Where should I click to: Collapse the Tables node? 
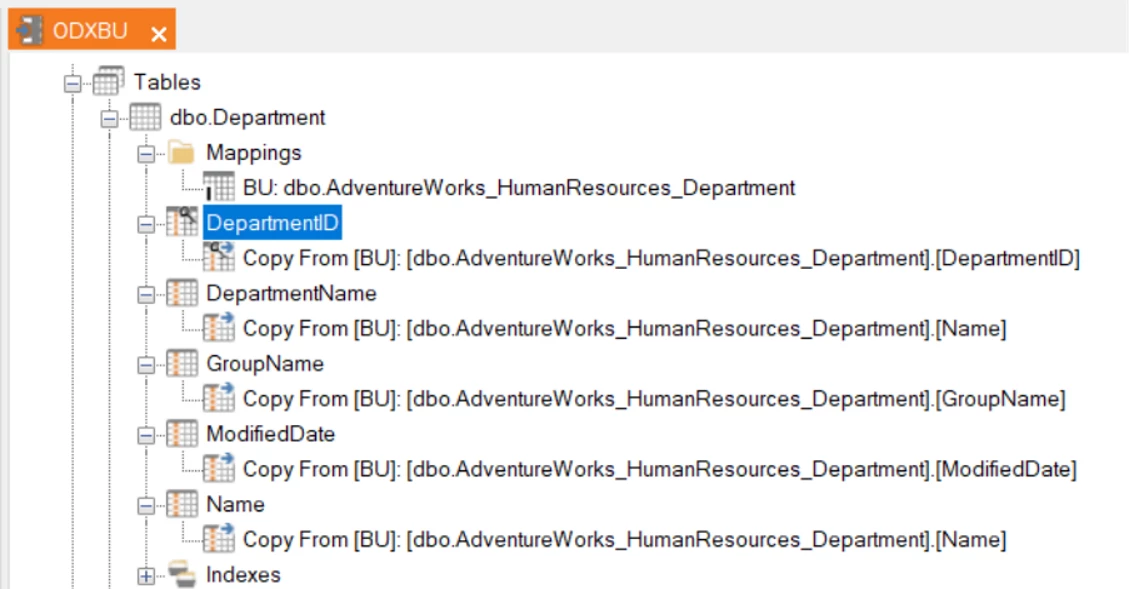click(71, 83)
